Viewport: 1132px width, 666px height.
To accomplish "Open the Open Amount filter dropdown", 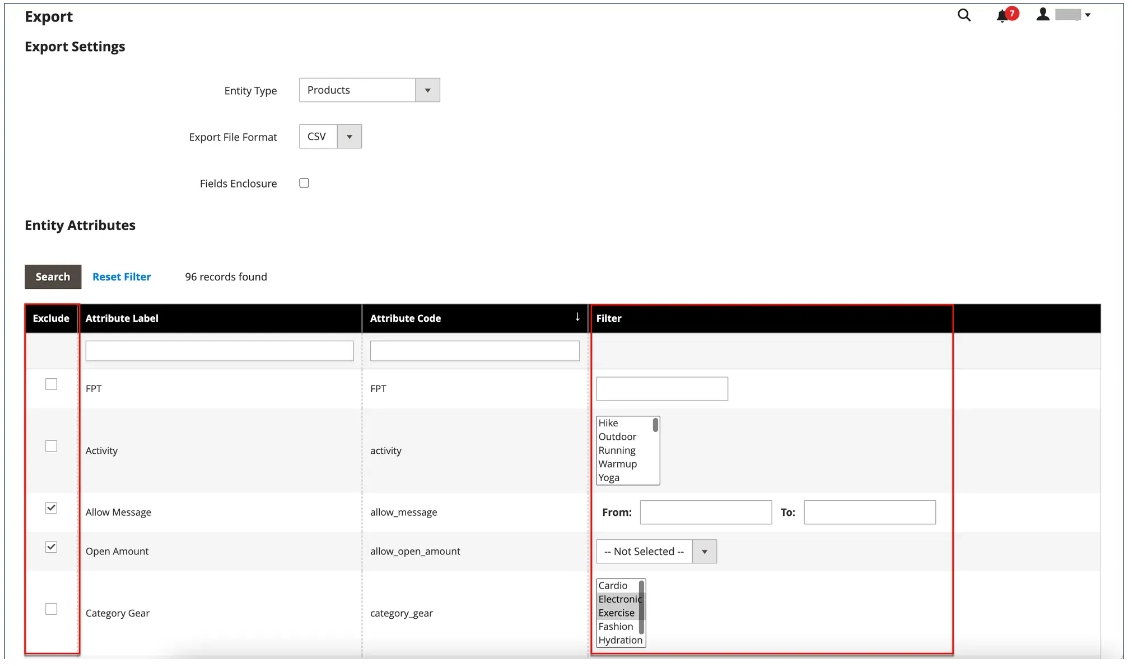I will pos(656,551).
